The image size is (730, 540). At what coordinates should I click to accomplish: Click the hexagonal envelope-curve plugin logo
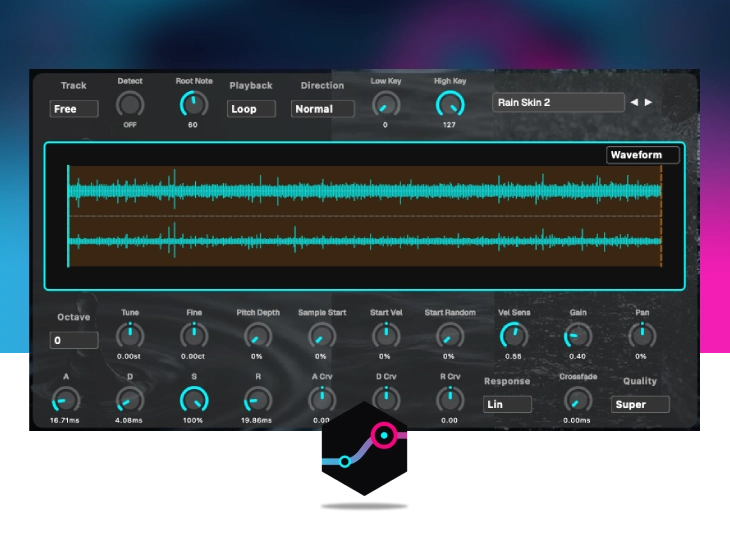pos(365,449)
